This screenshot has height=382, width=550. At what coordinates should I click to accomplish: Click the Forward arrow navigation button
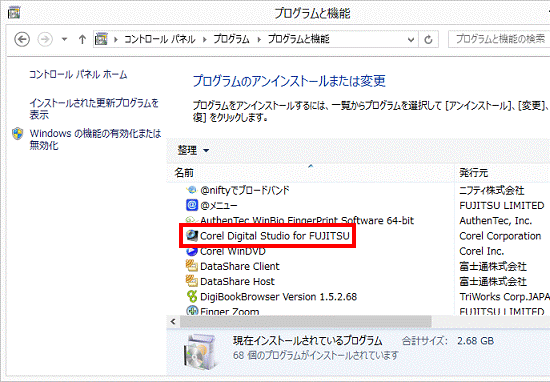45,39
